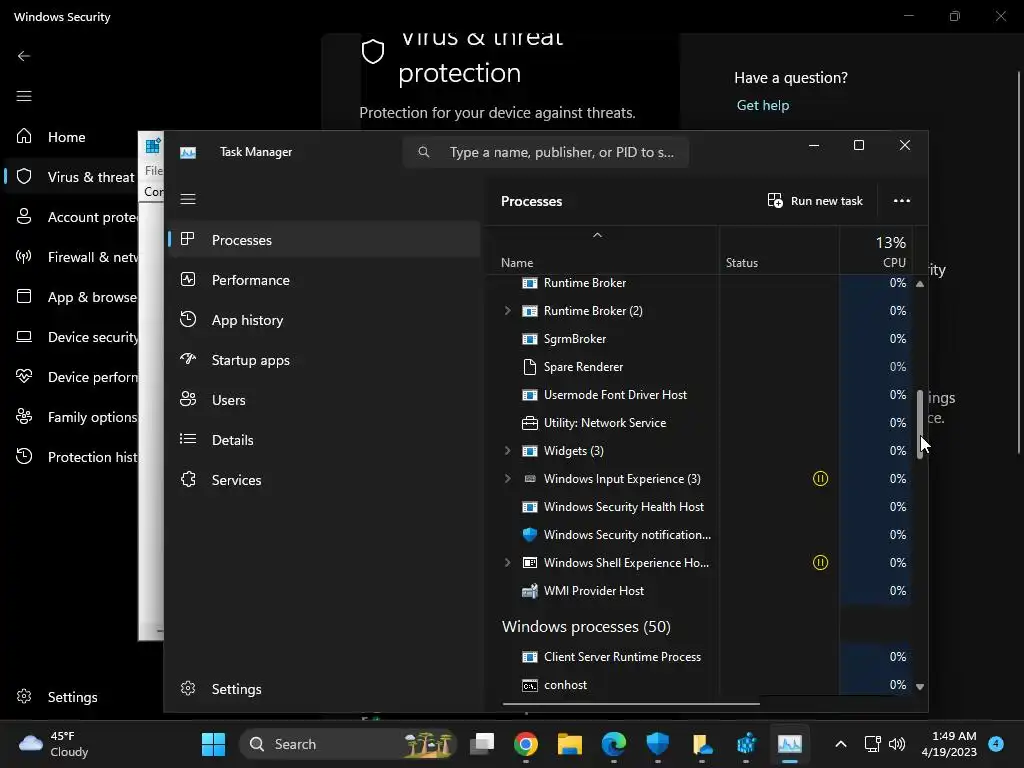1024x768 pixels.
Task: Go to Startup apps page
Action: point(325,360)
